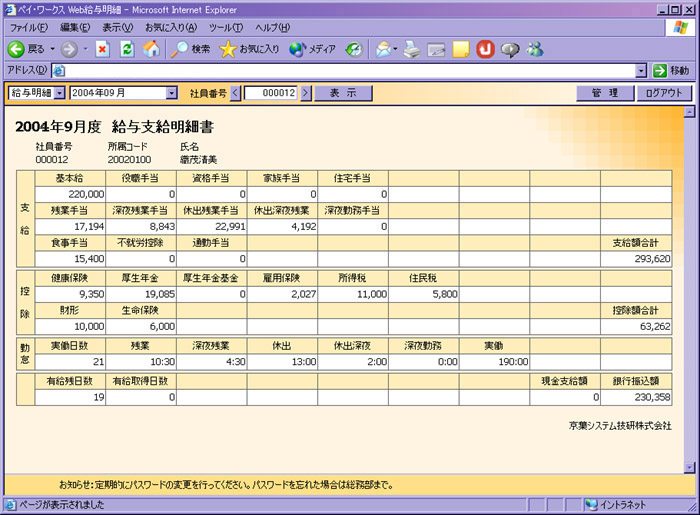Image resolution: width=700 pixels, height=515 pixels.
Task: Click the IE Back arrow button
Action: click(17, 48)
